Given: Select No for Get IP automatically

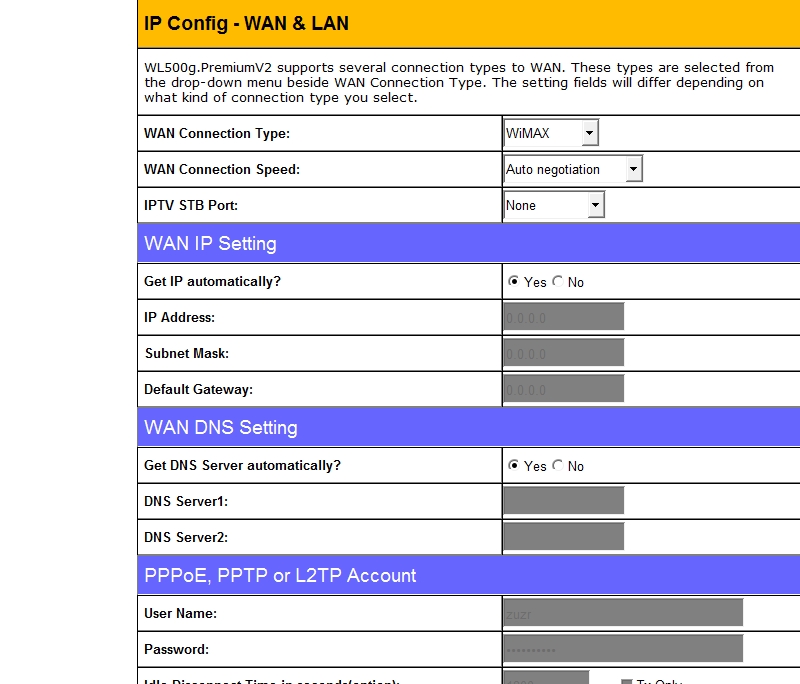Looking at the screenshot, I should [x=558, y=282].
